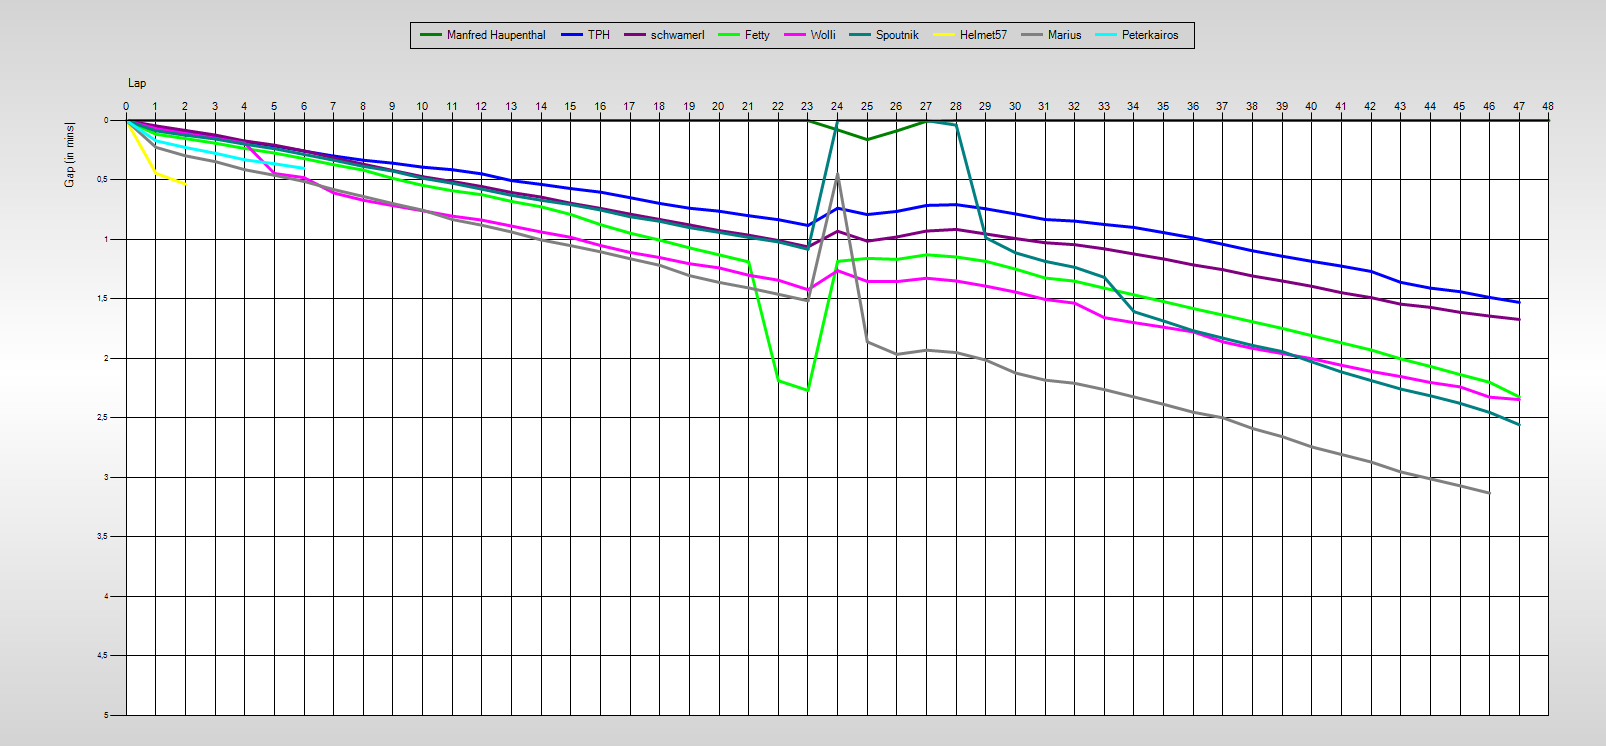Click the dark green Manfred Haupenthal legend swatch

point(431,35)
